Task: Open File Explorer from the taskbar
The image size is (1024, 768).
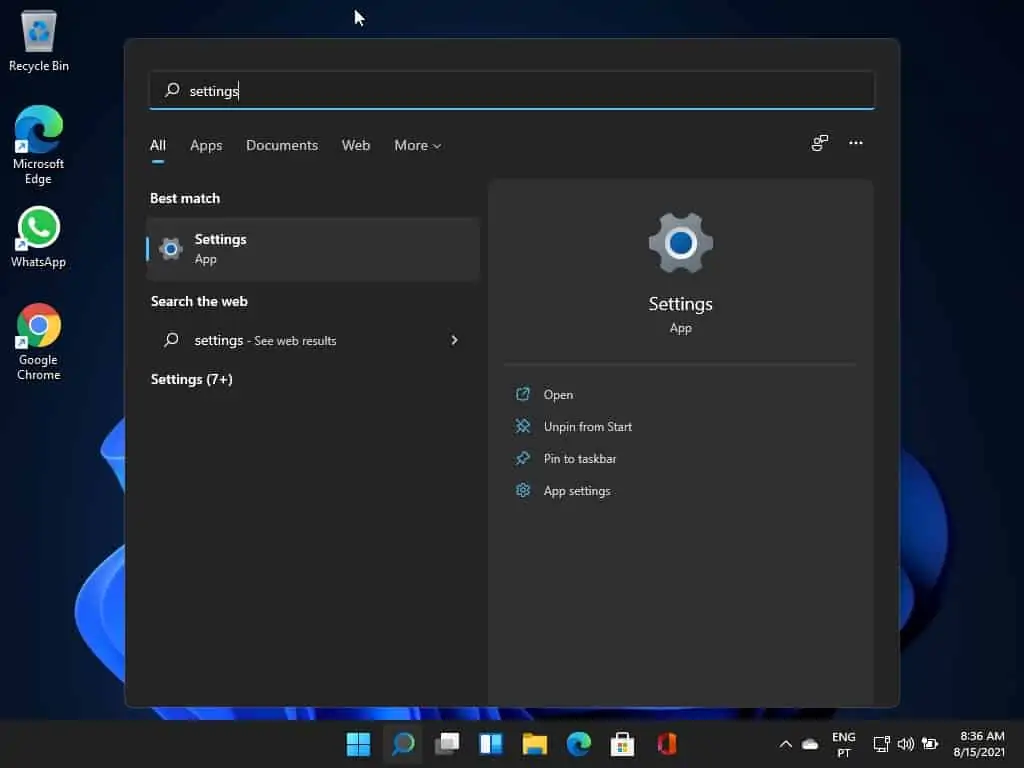Action: 534,744
